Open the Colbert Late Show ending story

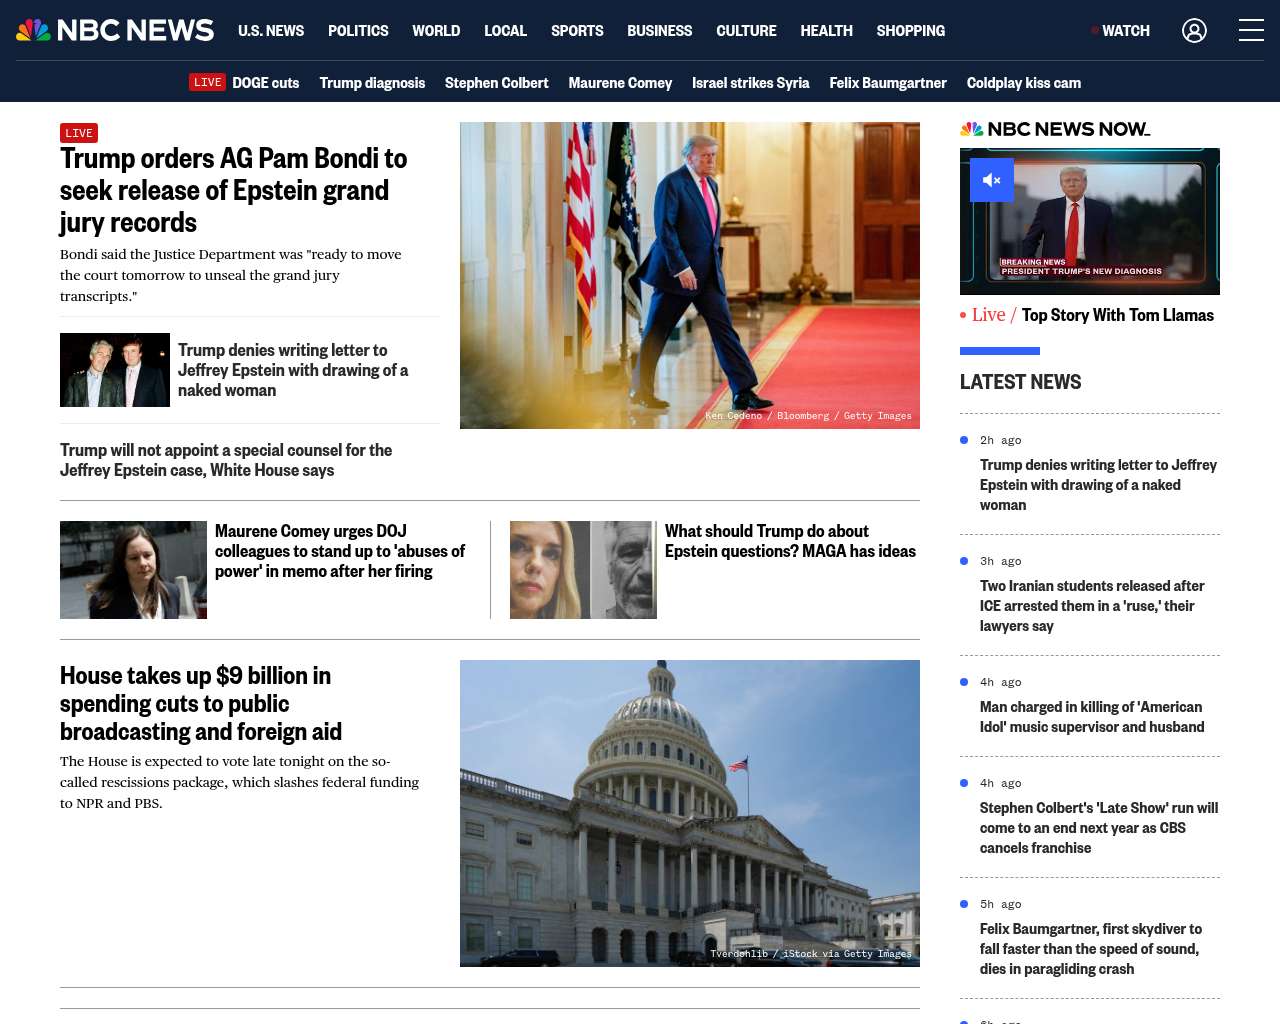pyautogui.click(x=1099, y=828)
